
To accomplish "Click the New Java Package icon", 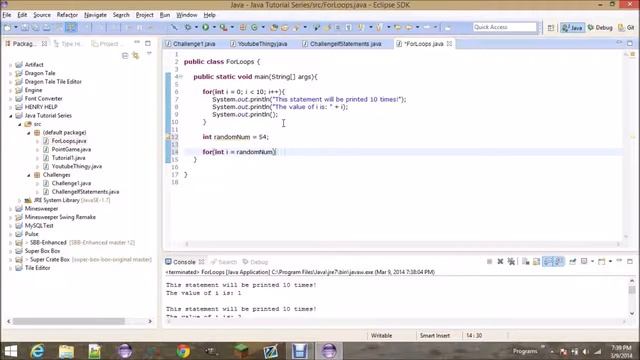I will click(x=243, y=27).
